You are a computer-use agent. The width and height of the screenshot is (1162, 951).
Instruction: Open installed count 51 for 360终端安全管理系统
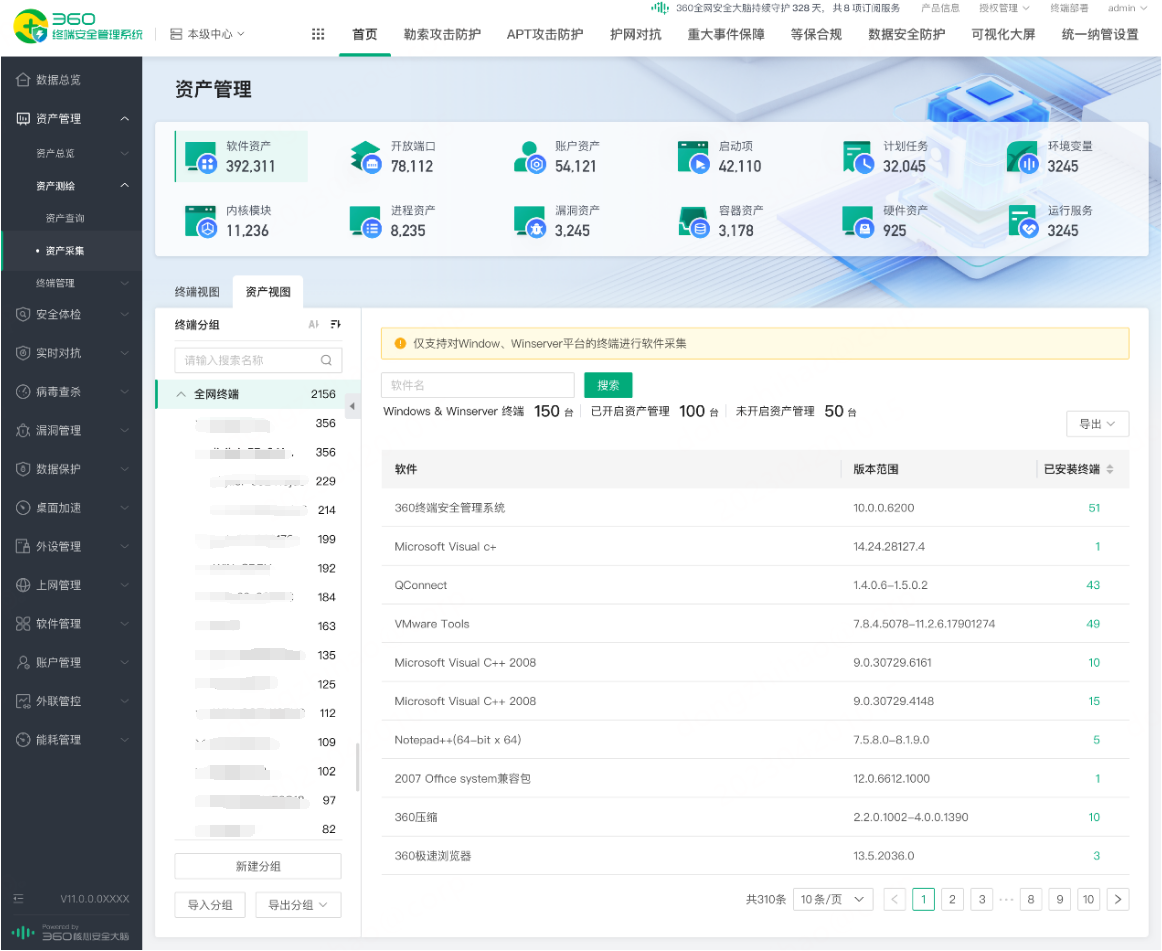click(1094, 508)
